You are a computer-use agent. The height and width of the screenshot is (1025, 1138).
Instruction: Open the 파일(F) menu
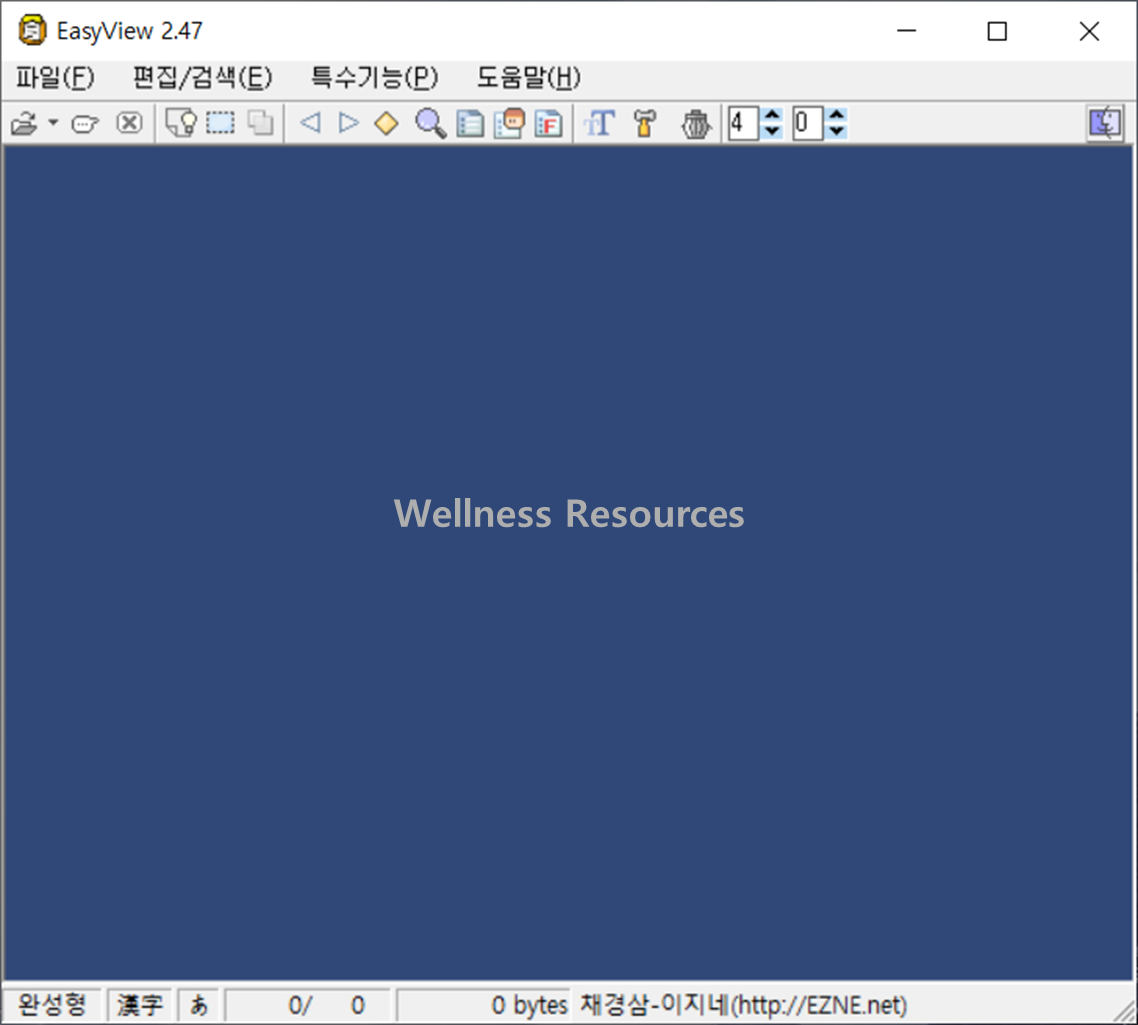point(55,78)
